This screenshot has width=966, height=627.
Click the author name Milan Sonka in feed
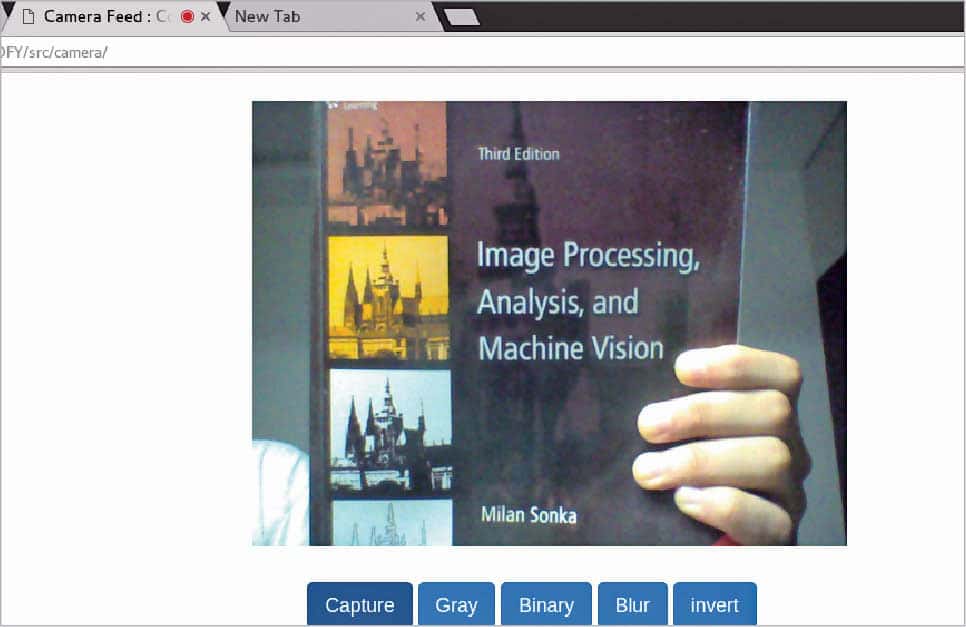click(528, 515)
